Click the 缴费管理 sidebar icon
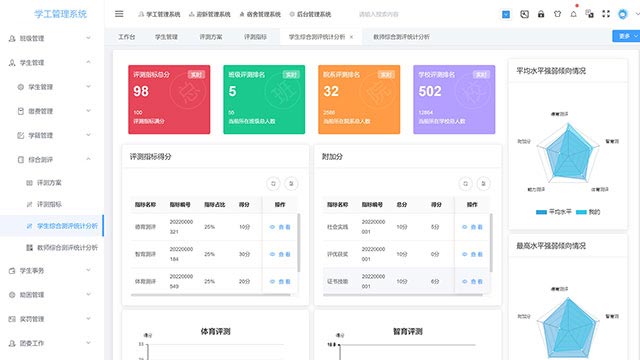Screen dimensions: 640x360 click(x=21, y=111)
